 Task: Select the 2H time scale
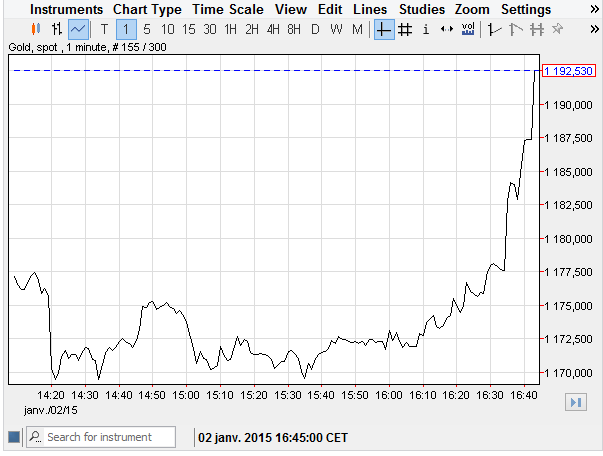(x=252, y=29)
